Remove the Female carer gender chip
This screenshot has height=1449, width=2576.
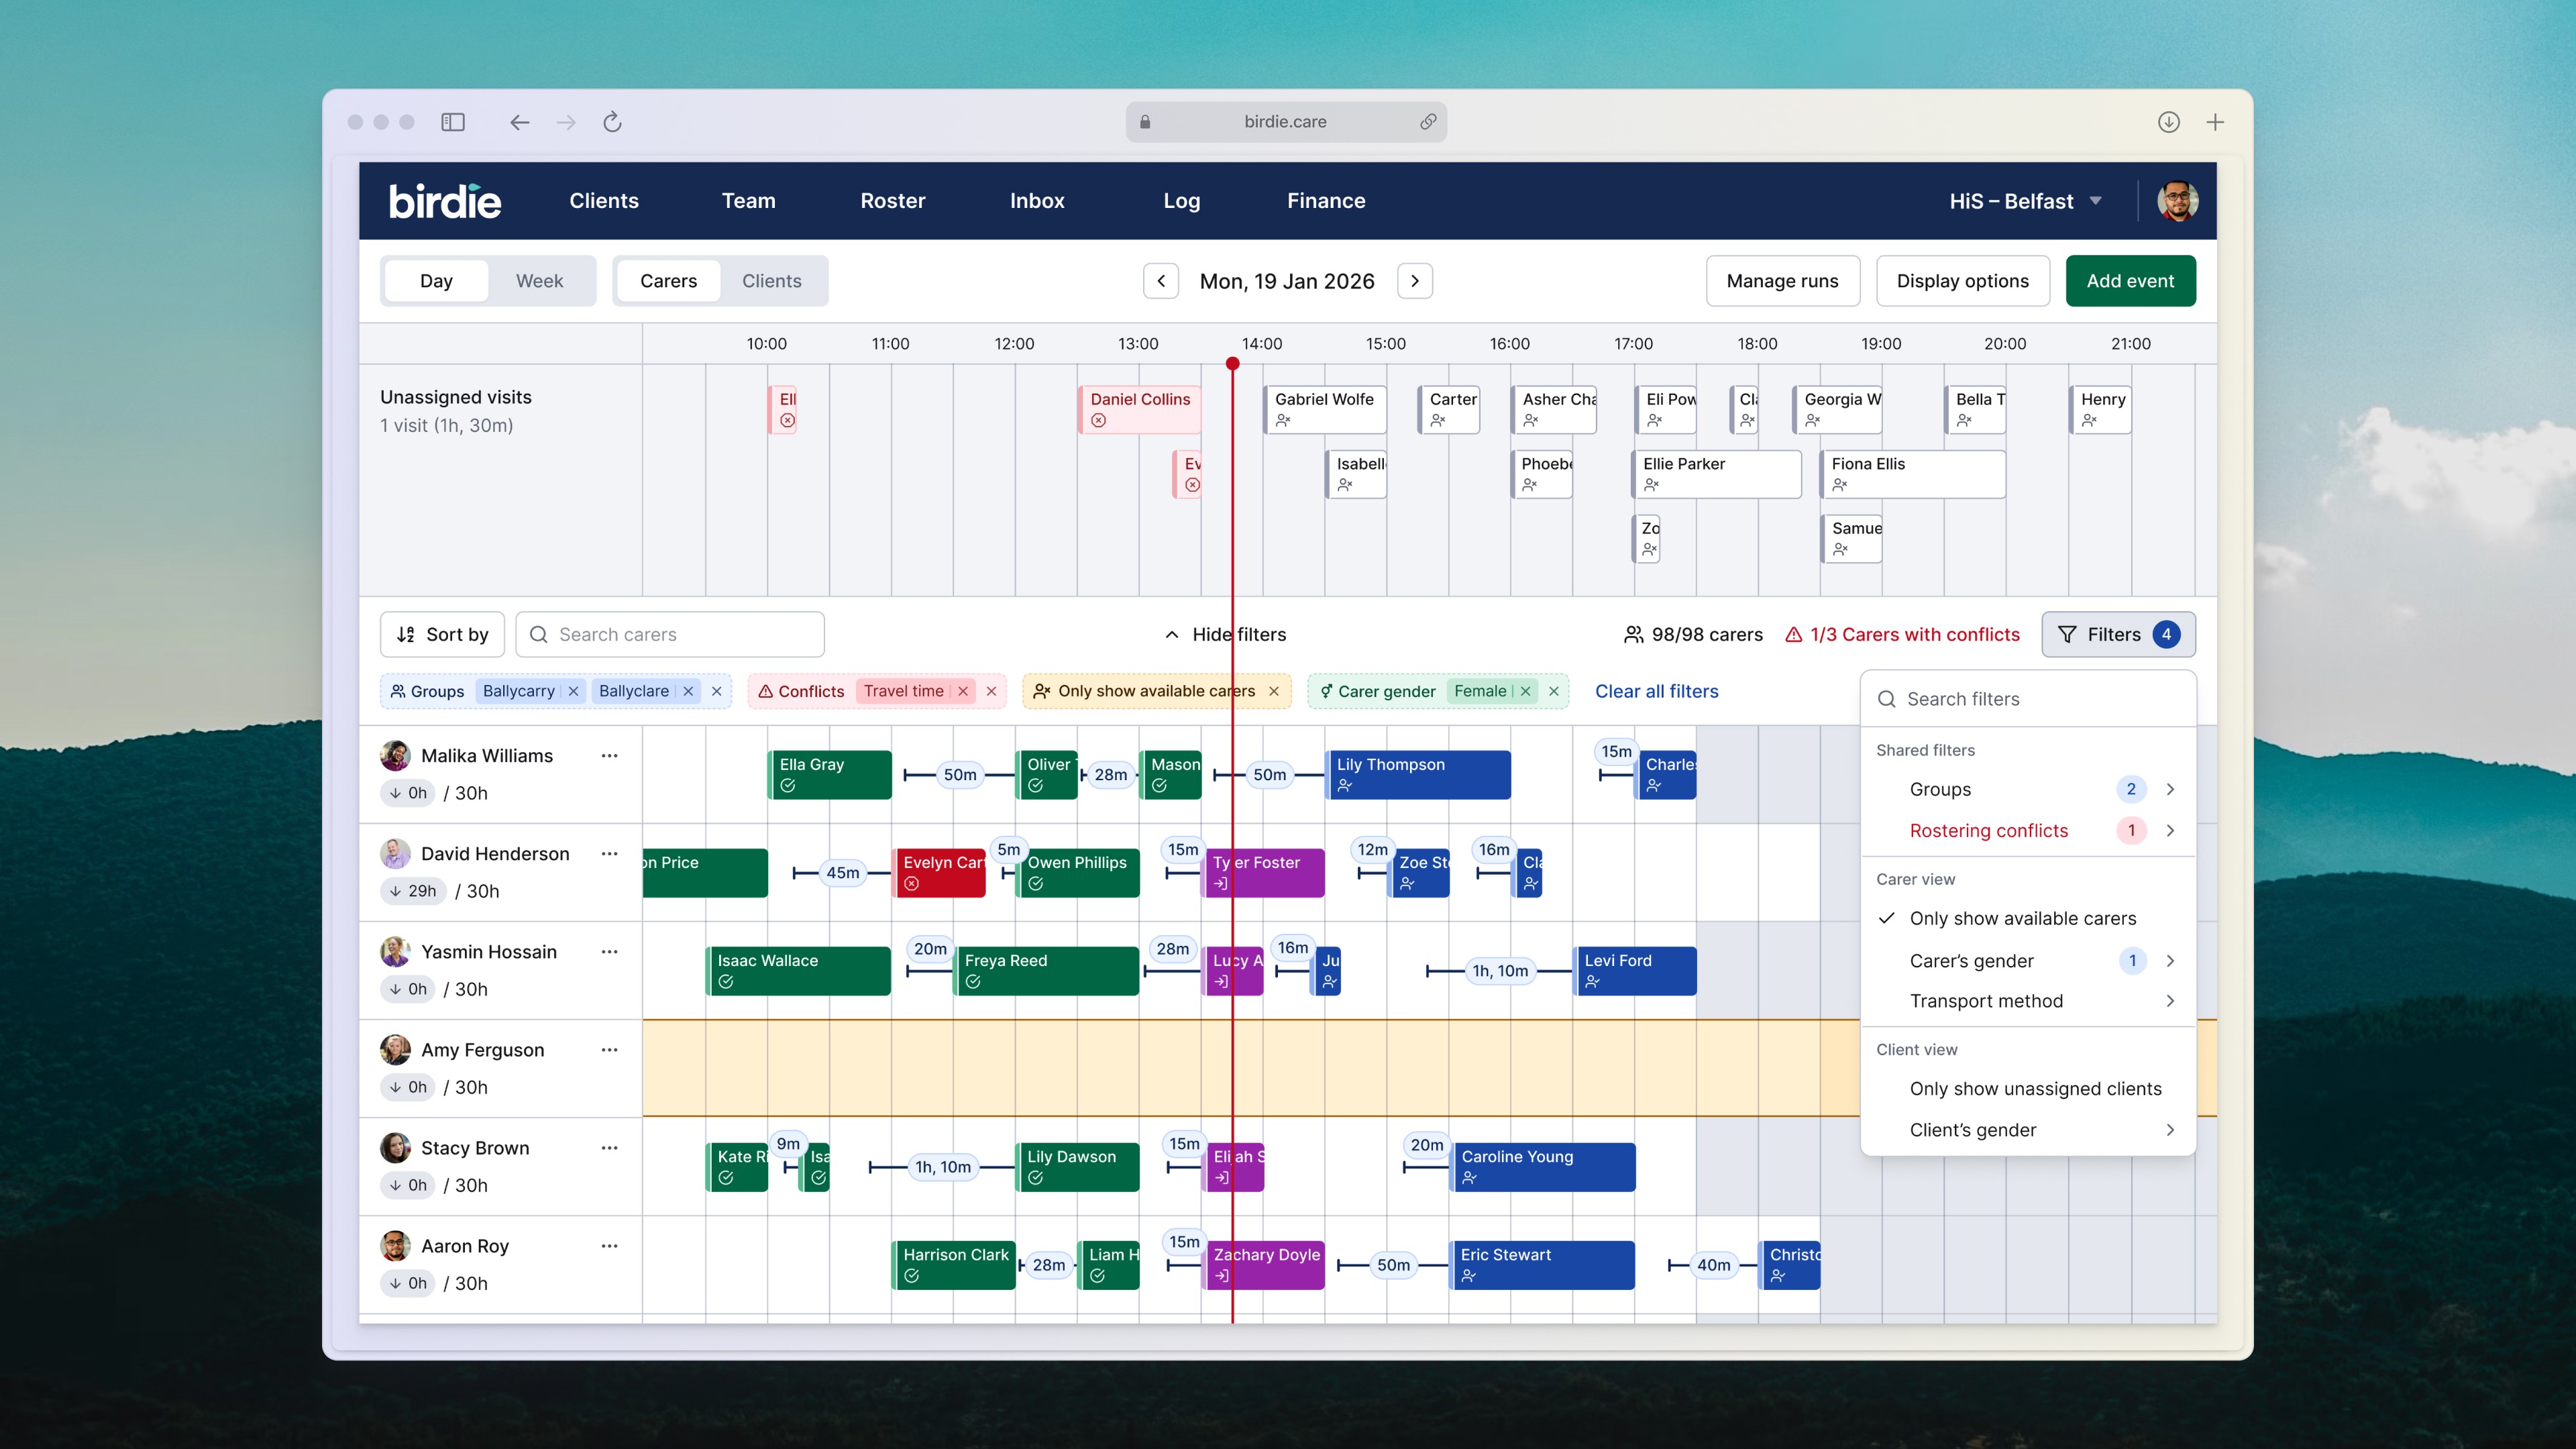pyautogui.click(x=1525, y=691)
